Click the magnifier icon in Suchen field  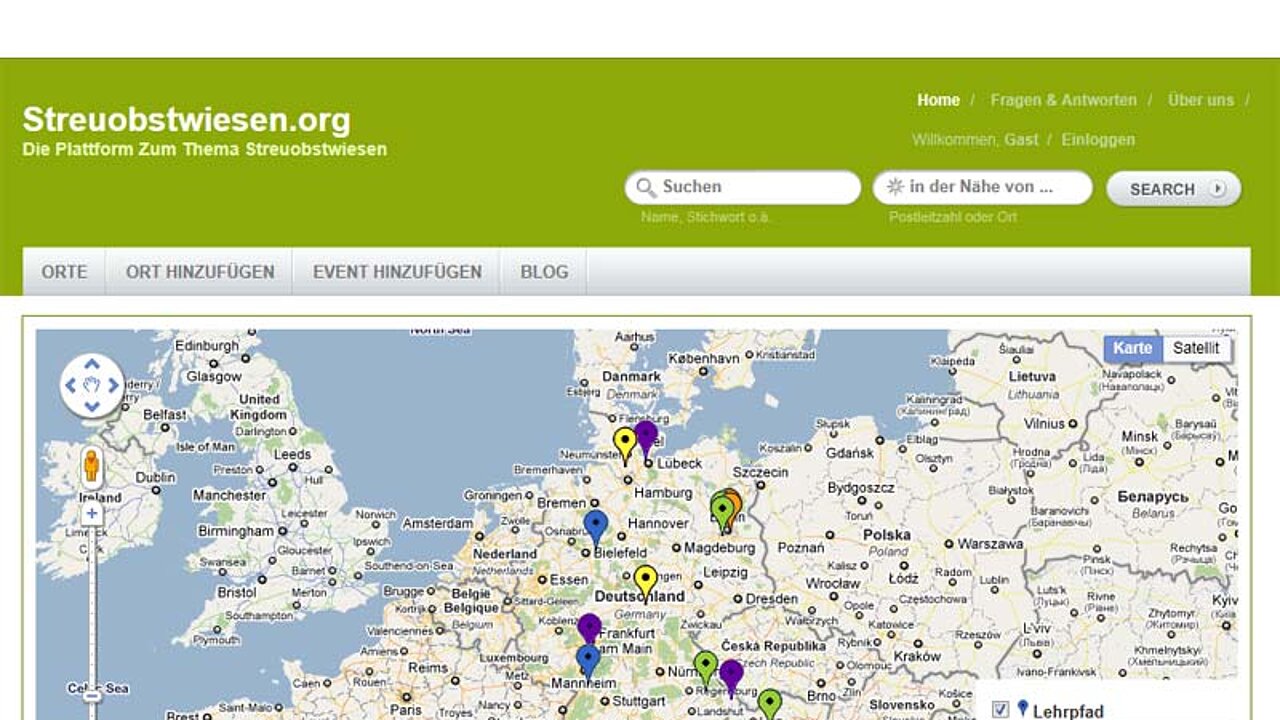coord(646,188)
